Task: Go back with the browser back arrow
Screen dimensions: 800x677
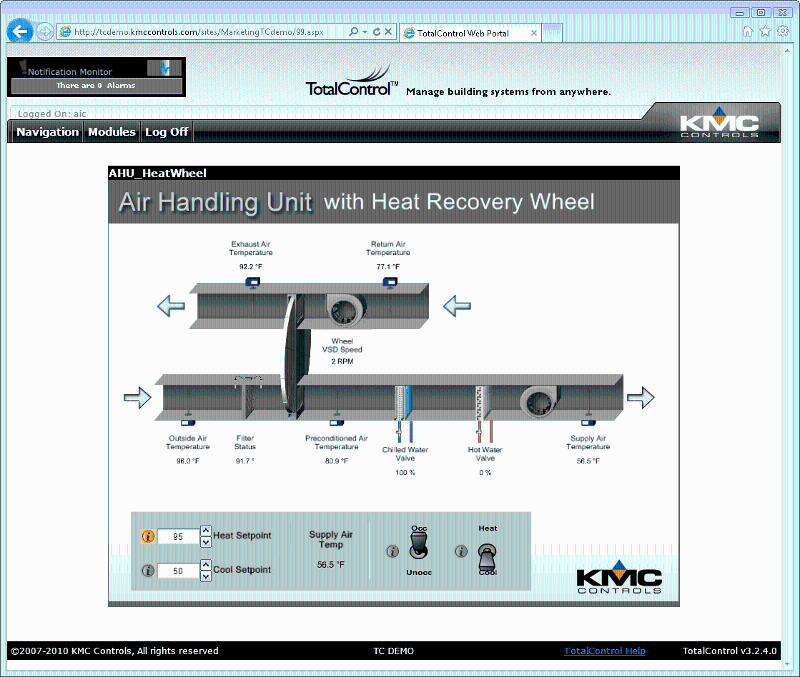Action: tap(20, 32)
